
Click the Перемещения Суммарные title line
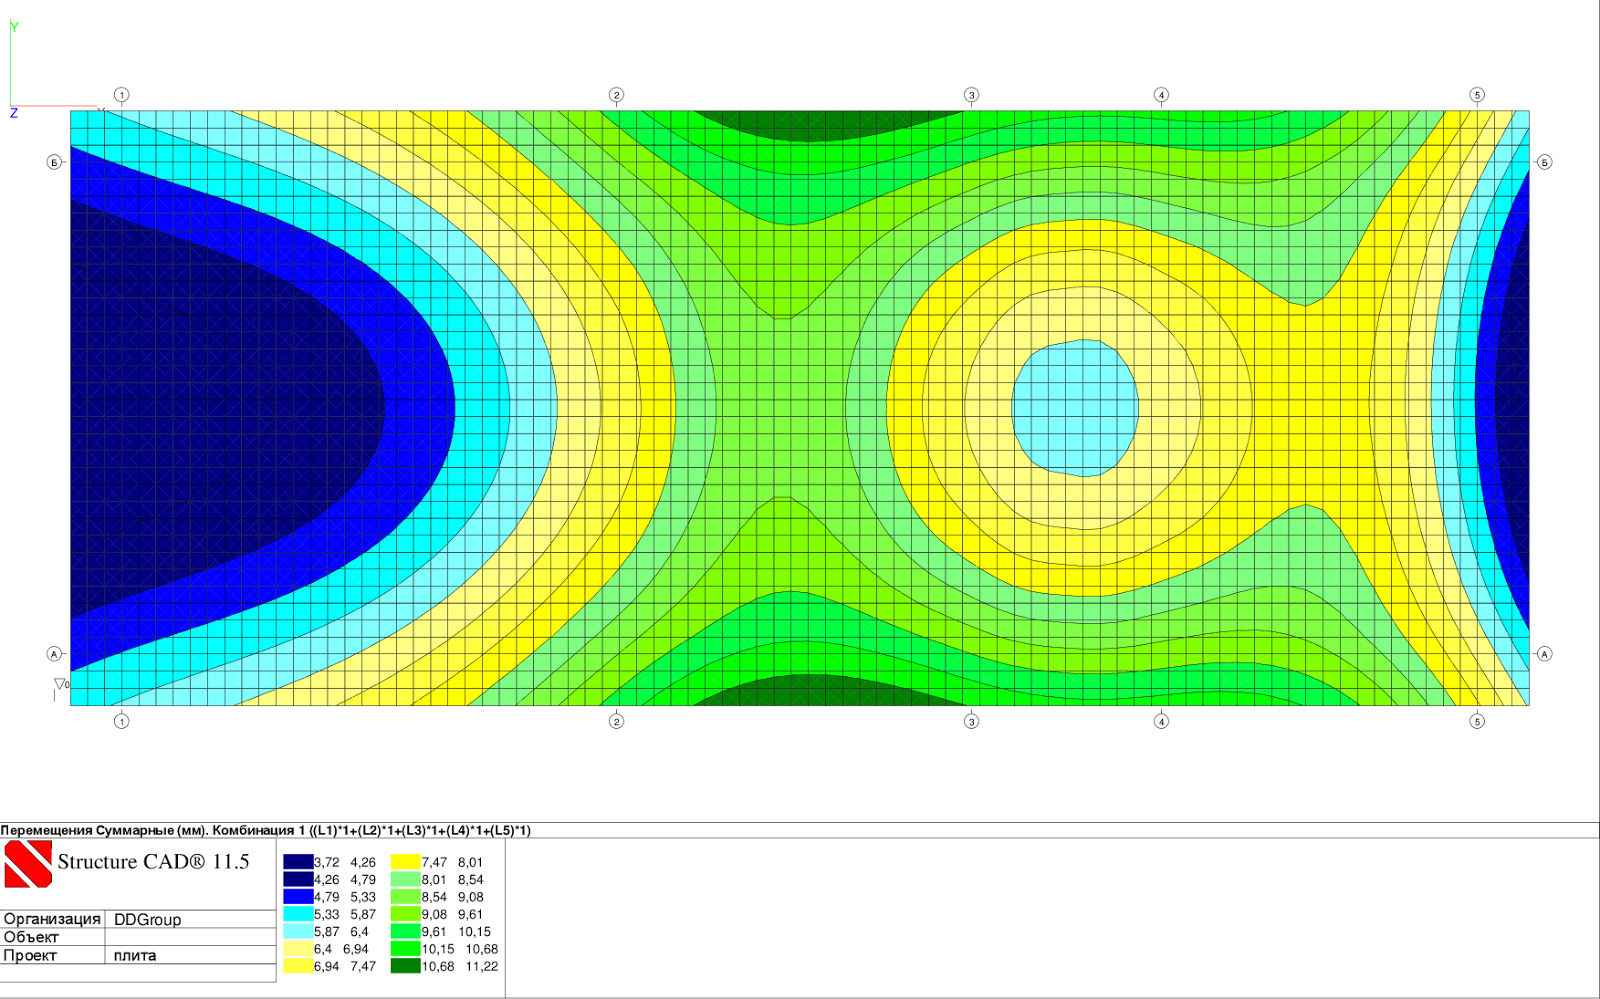(x=265, y=830)
